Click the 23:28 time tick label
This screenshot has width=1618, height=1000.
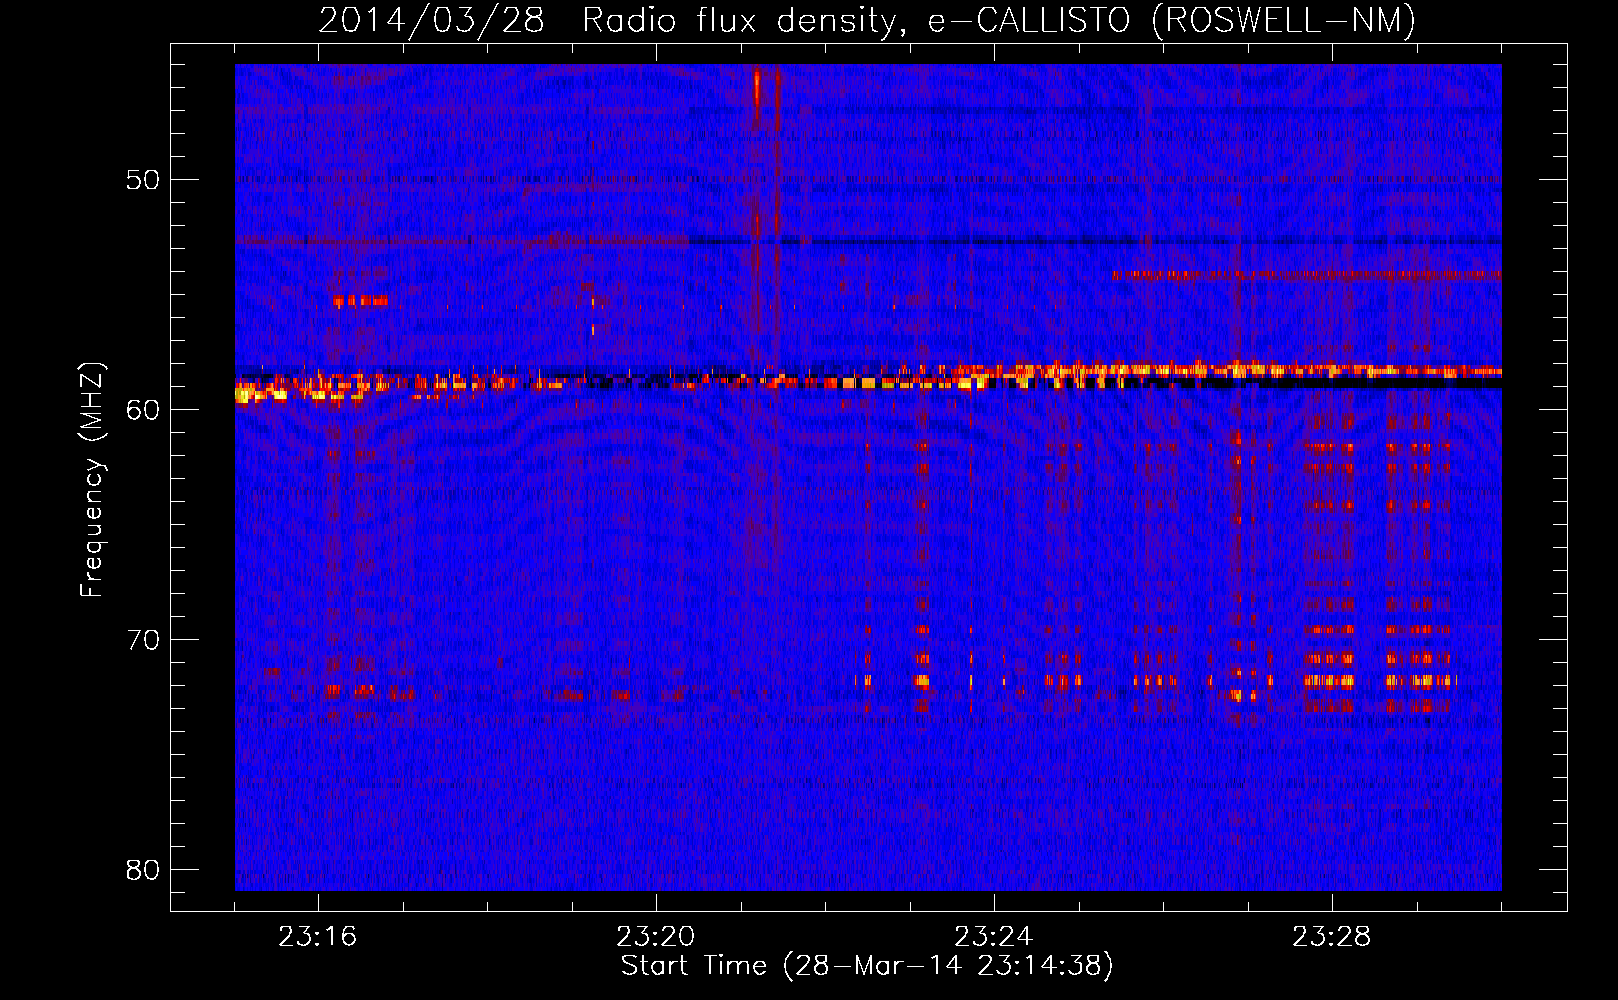point(1332,937)
